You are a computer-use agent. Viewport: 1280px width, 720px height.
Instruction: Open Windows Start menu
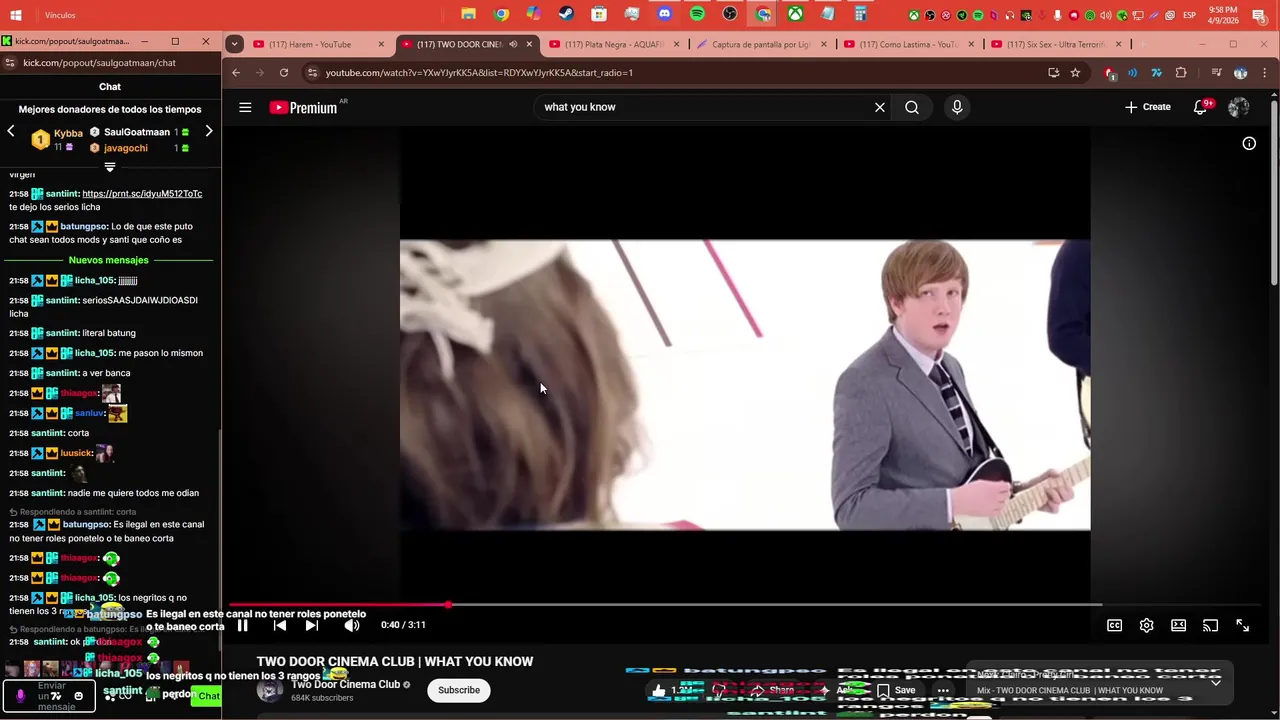click(x=16, y=15)
